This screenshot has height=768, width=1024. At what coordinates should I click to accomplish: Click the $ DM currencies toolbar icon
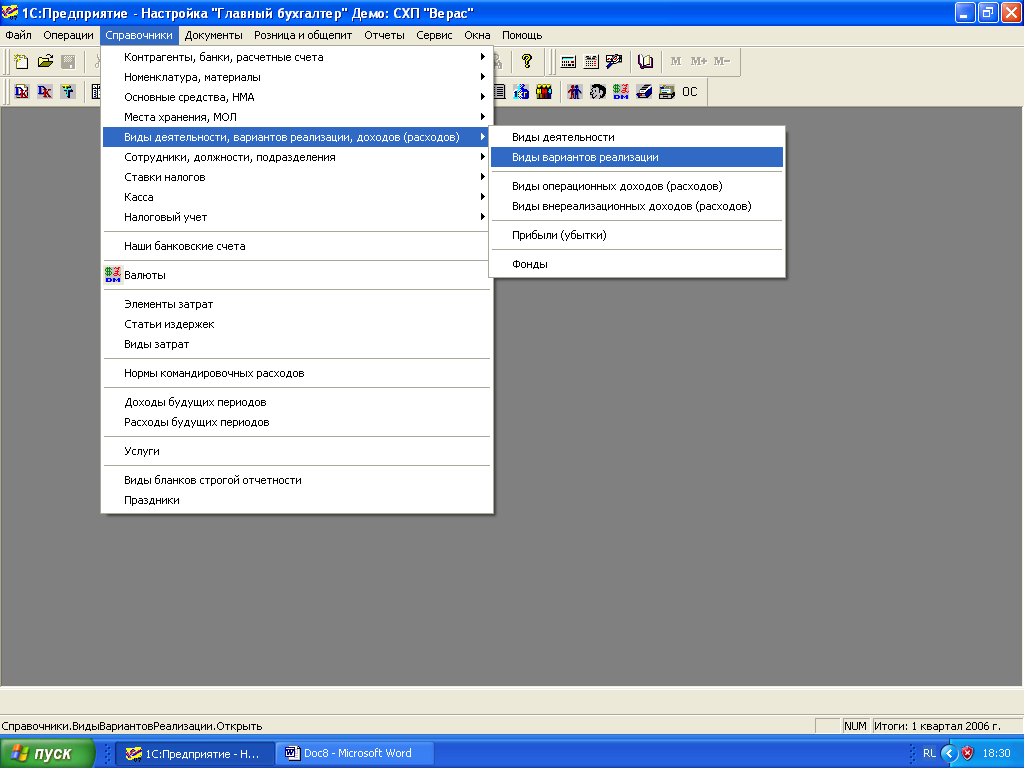point(621,91)
